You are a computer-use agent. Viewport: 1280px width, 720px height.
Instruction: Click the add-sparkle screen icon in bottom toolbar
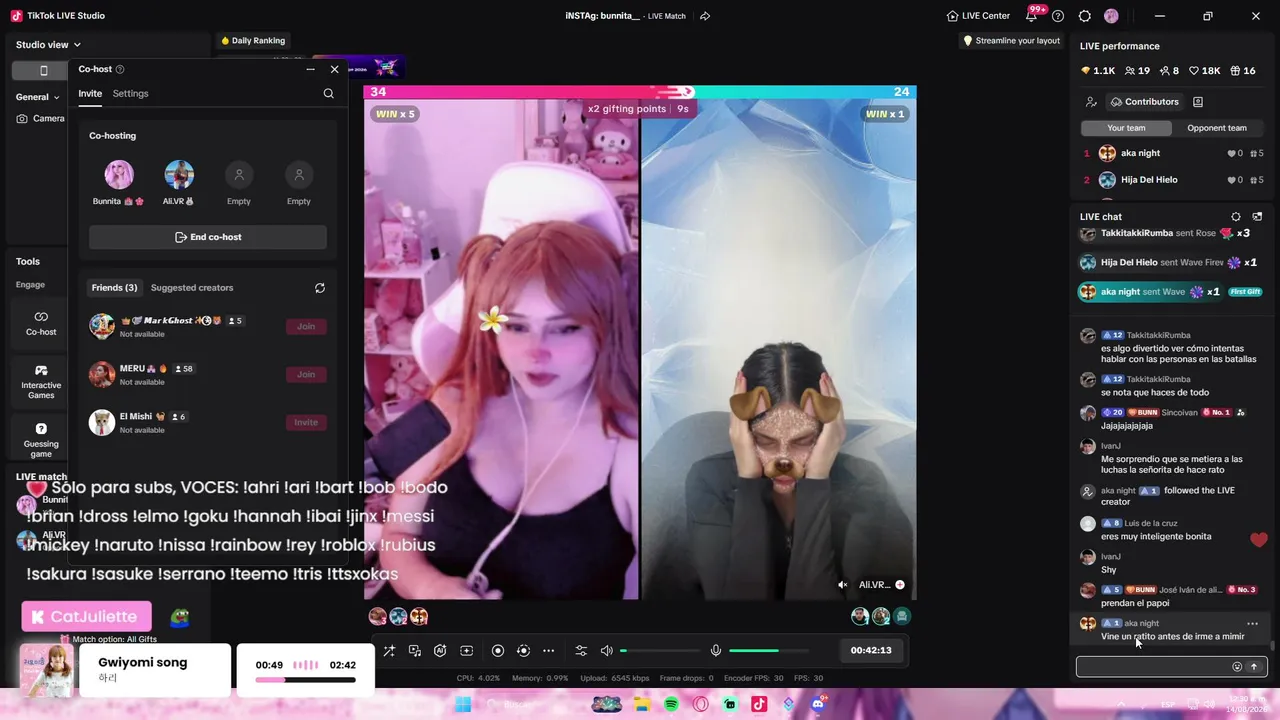click(x=466, y=651)
